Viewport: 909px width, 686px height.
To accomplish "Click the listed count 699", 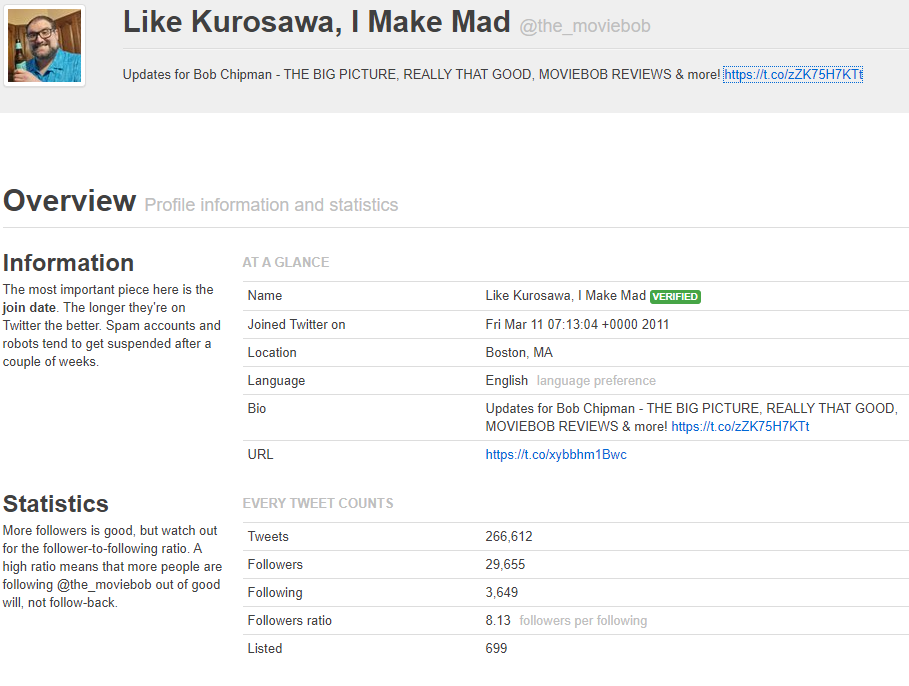I will (x=496, y=649).
